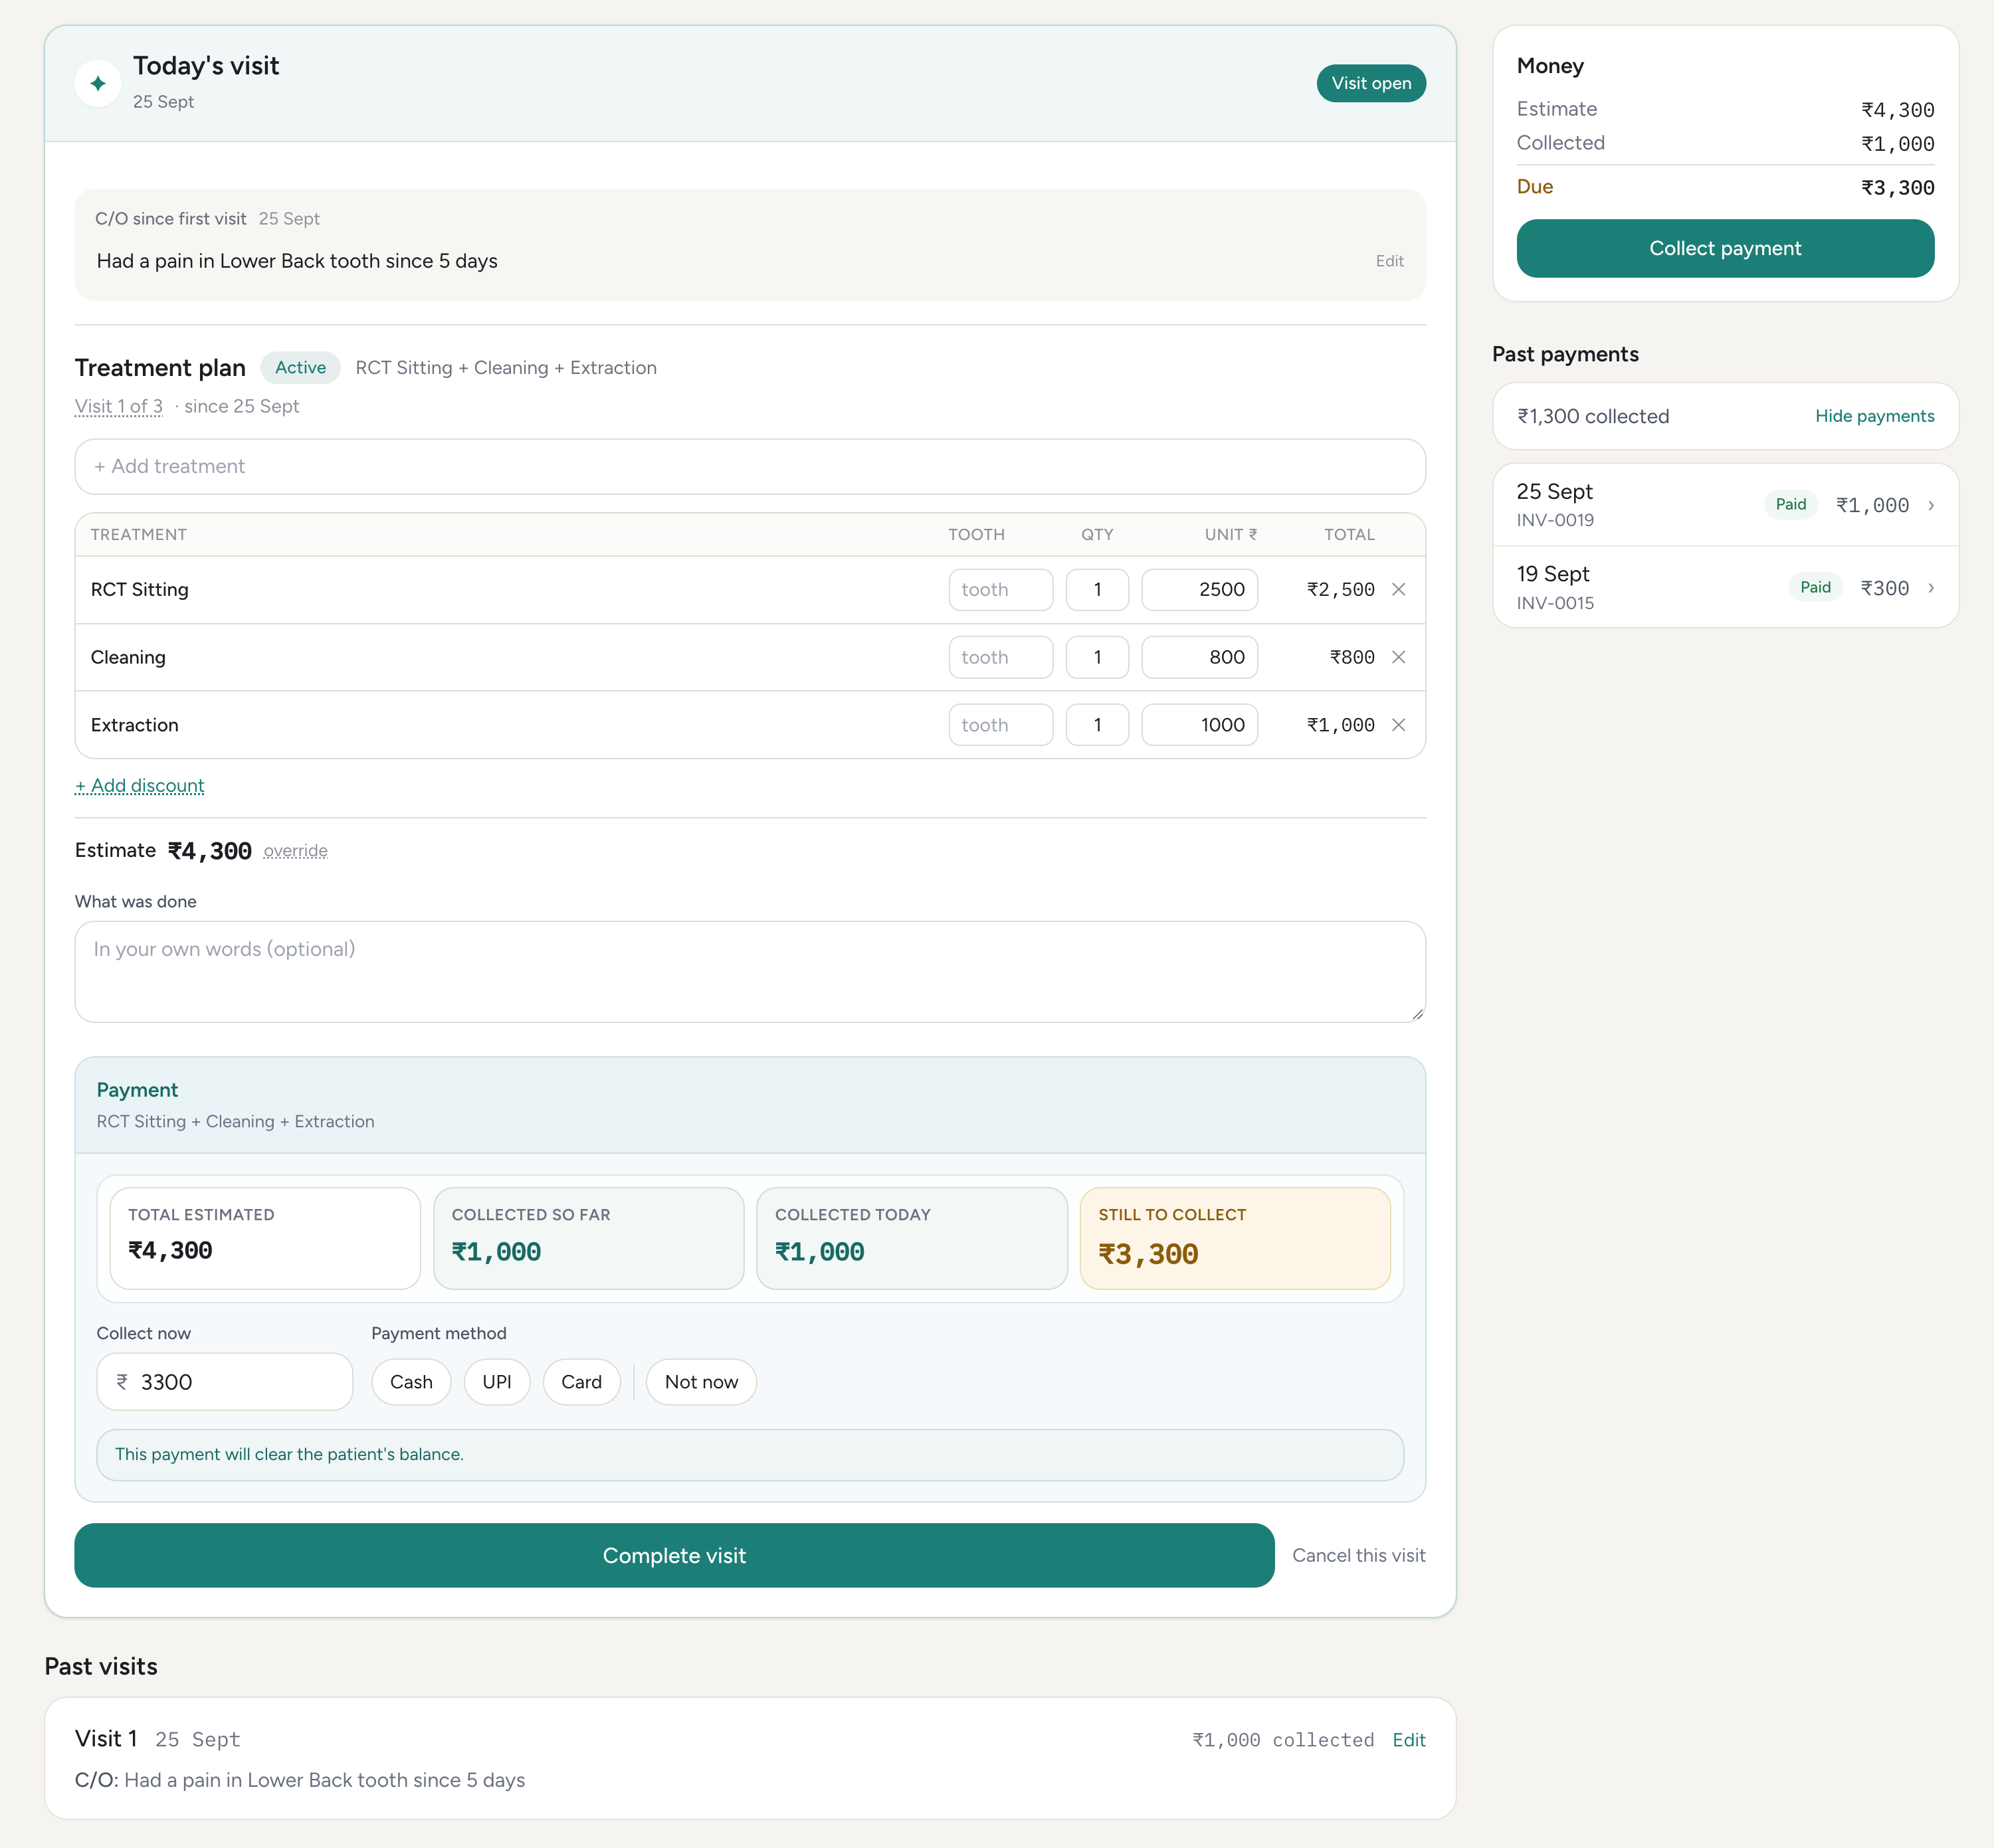Click the tooth field for RCT Sitting
The image size is (1994, 1848).
1000,589
